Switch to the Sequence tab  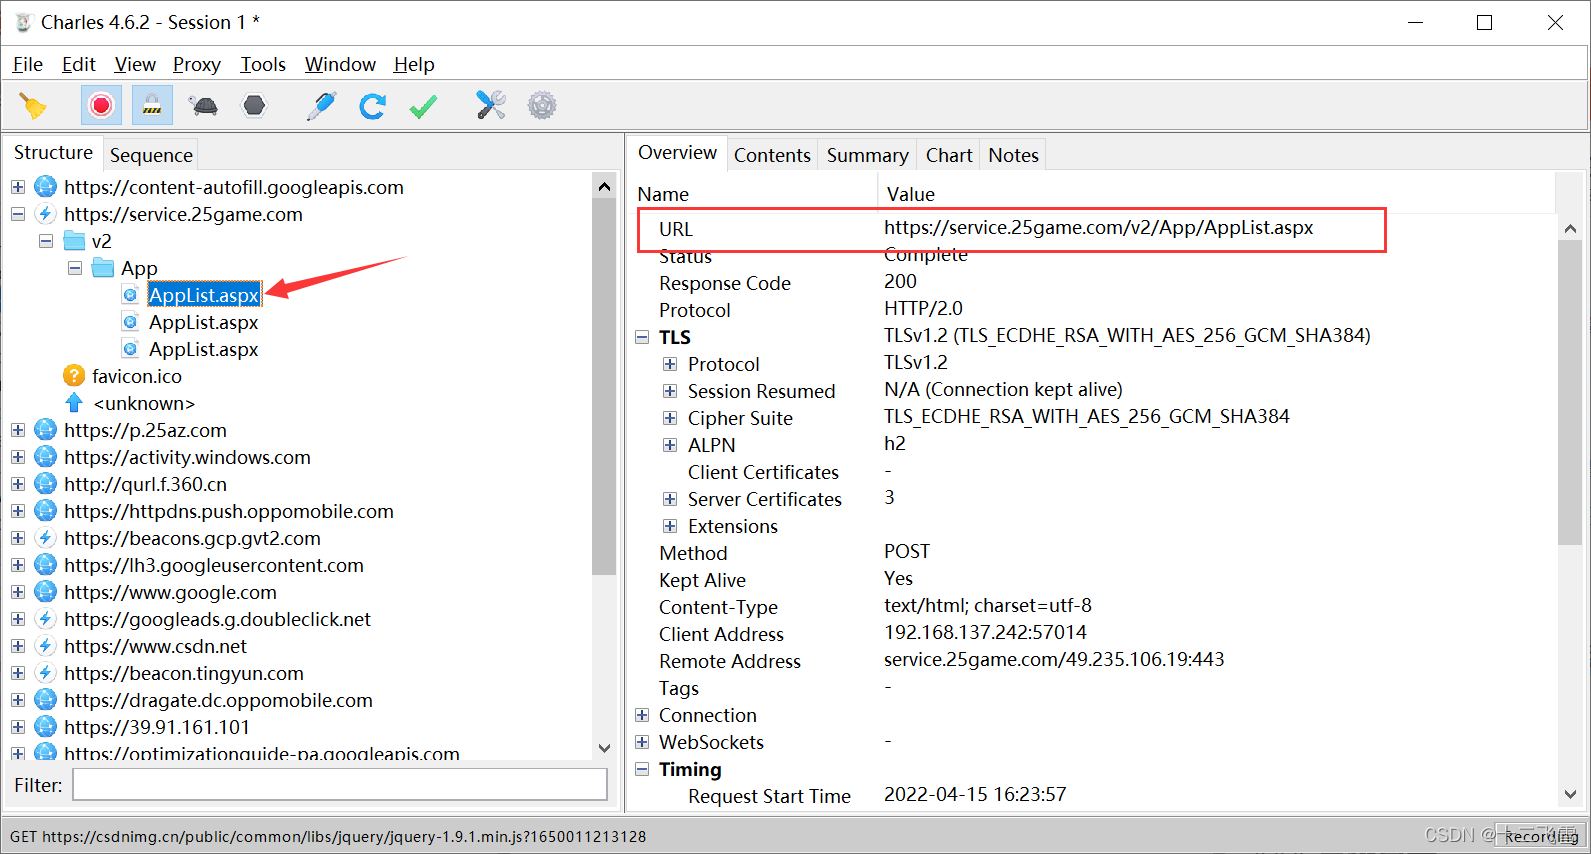[x=151, y=155]
